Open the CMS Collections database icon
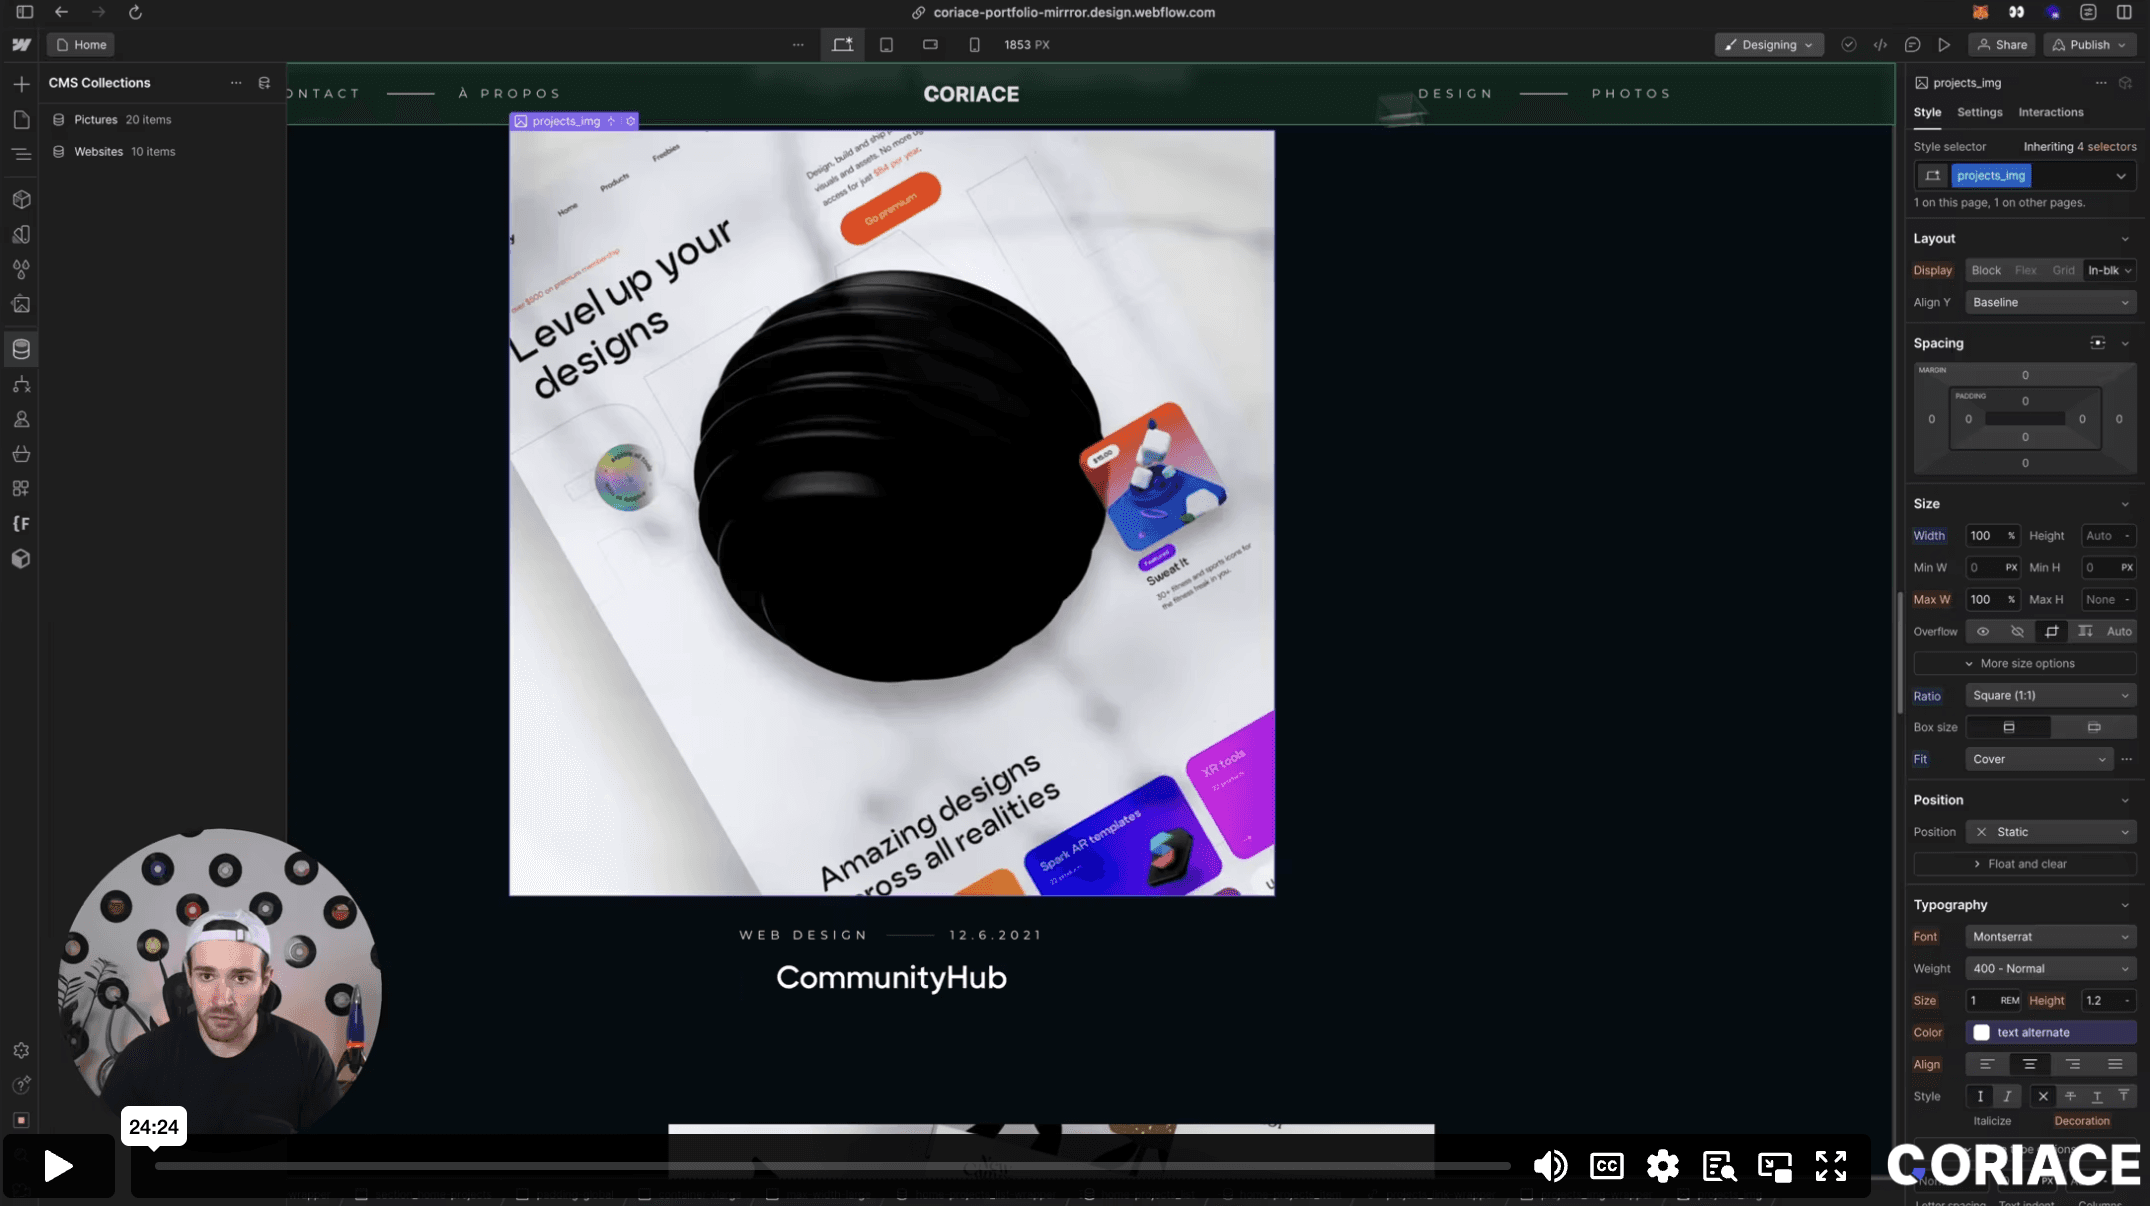 tap(21, 349)
